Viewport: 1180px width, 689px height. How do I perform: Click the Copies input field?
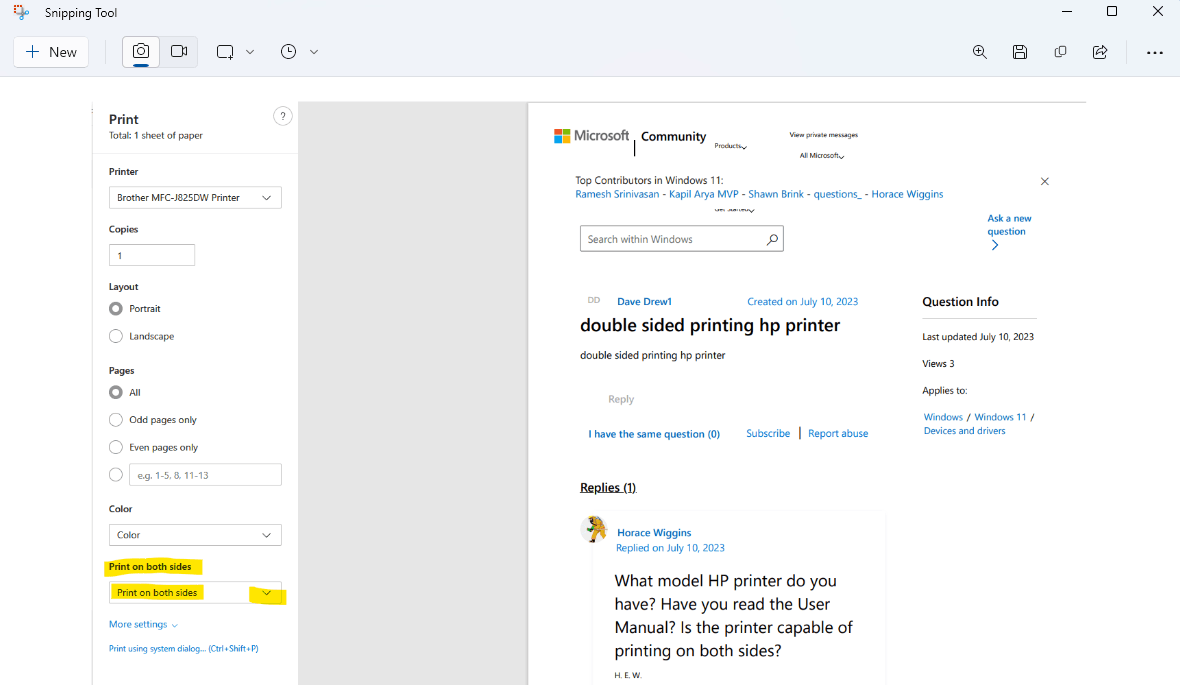coord(152,255)
